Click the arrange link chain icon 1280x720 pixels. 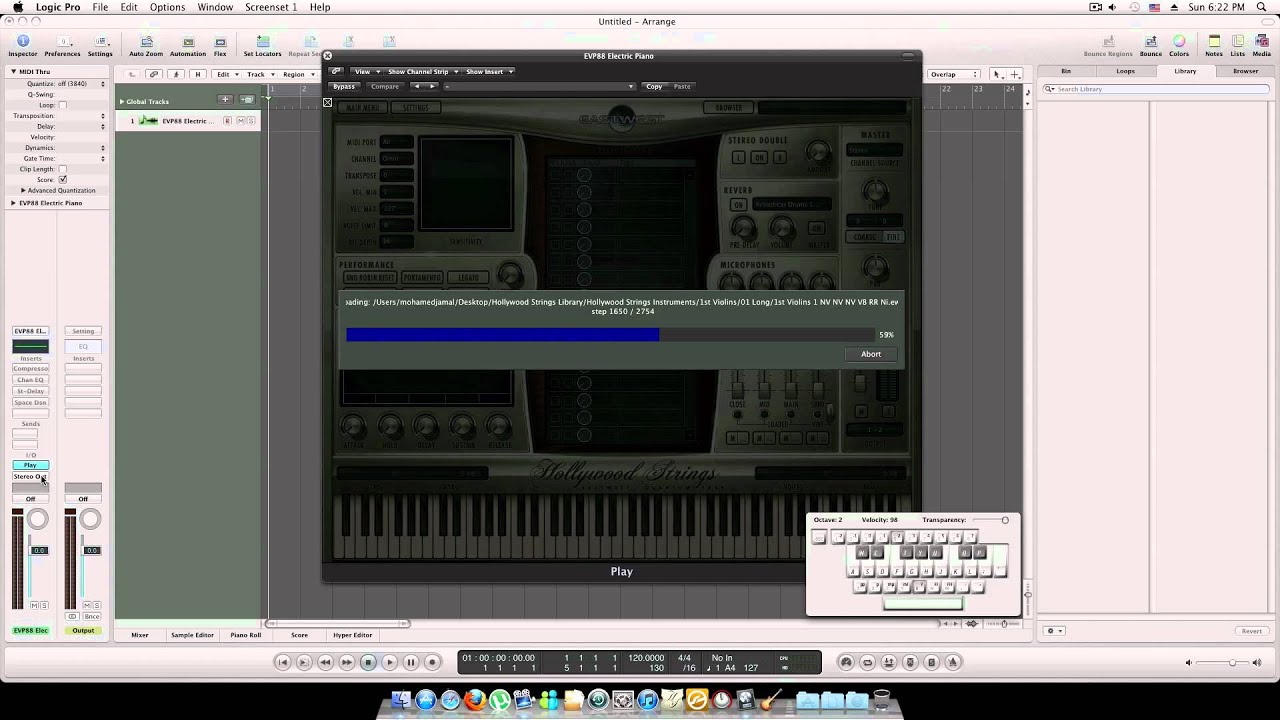[x=153, y=74]
